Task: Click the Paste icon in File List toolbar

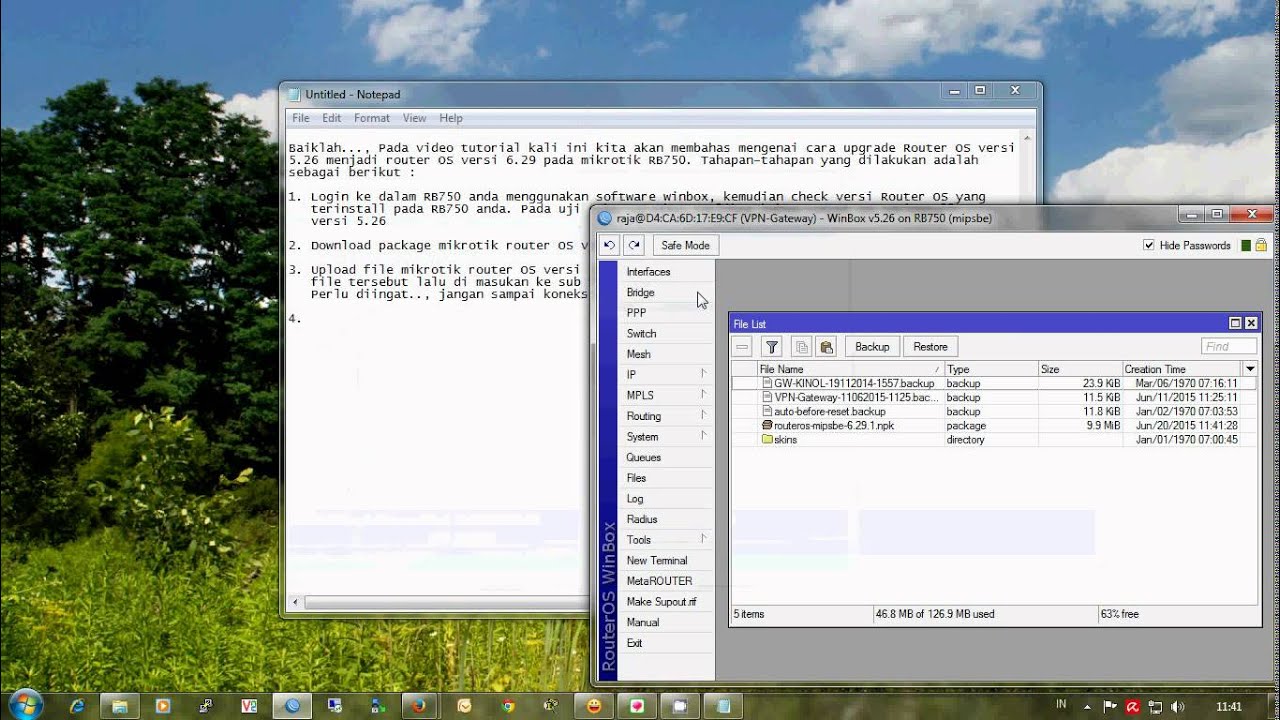Action: 826,347
